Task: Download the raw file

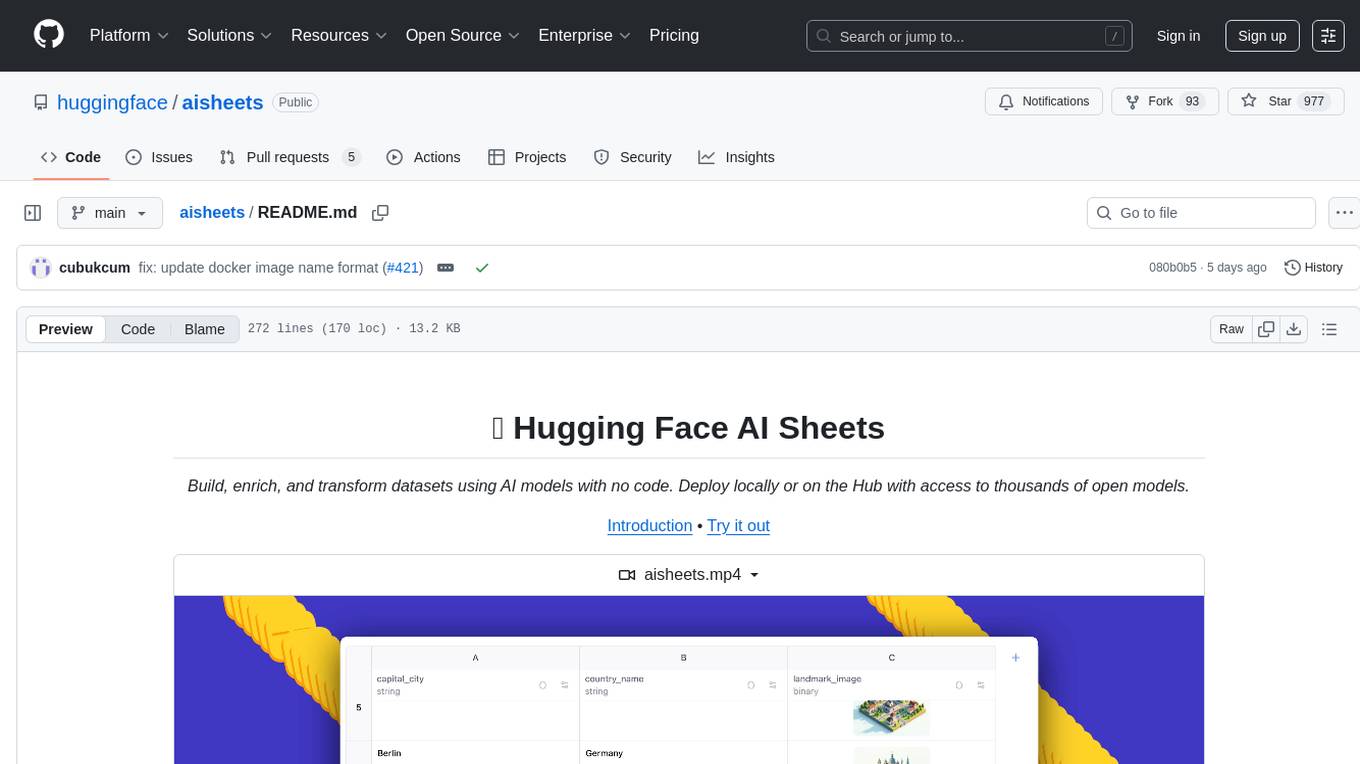Action: click(x=1294, y=329)
